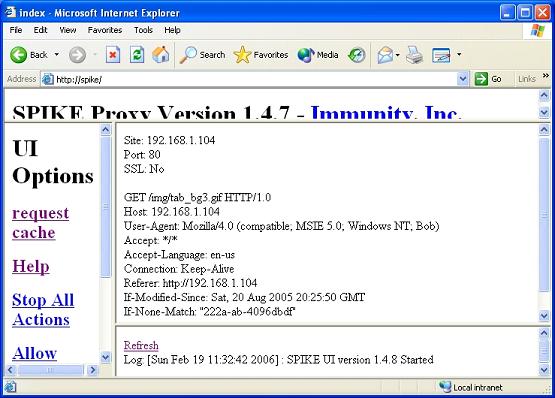The width and height of the screenshot is (555, 398).
Task: Click the page icon in address bar
Action: click(47, 79)
